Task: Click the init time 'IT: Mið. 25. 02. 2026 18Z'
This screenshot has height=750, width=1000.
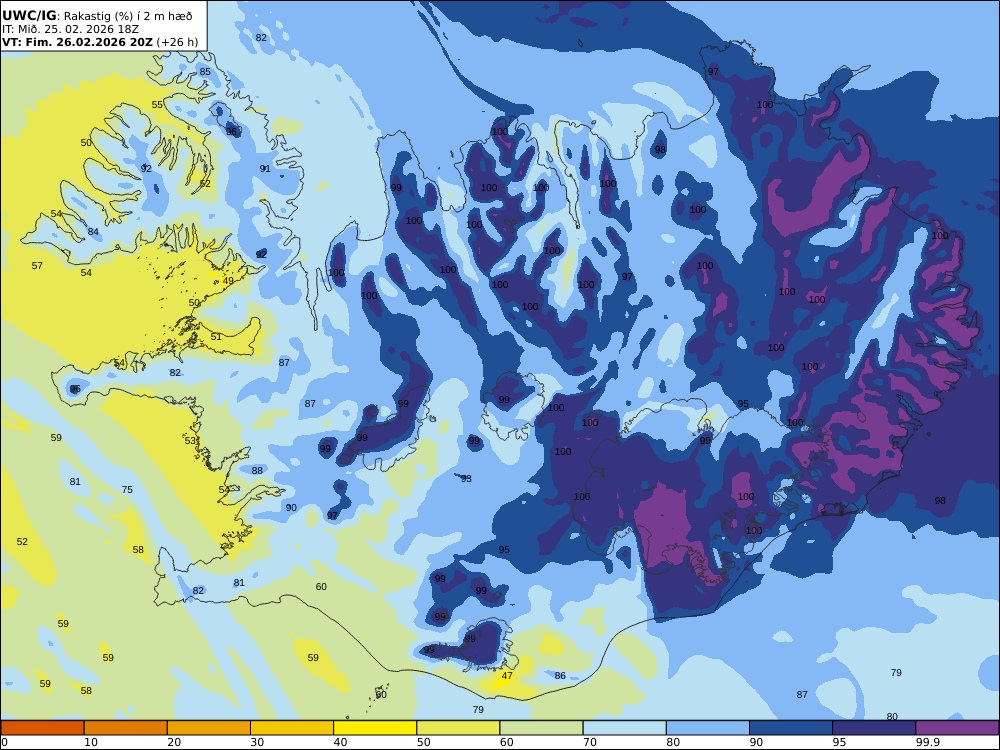Action: click(70, 29)
